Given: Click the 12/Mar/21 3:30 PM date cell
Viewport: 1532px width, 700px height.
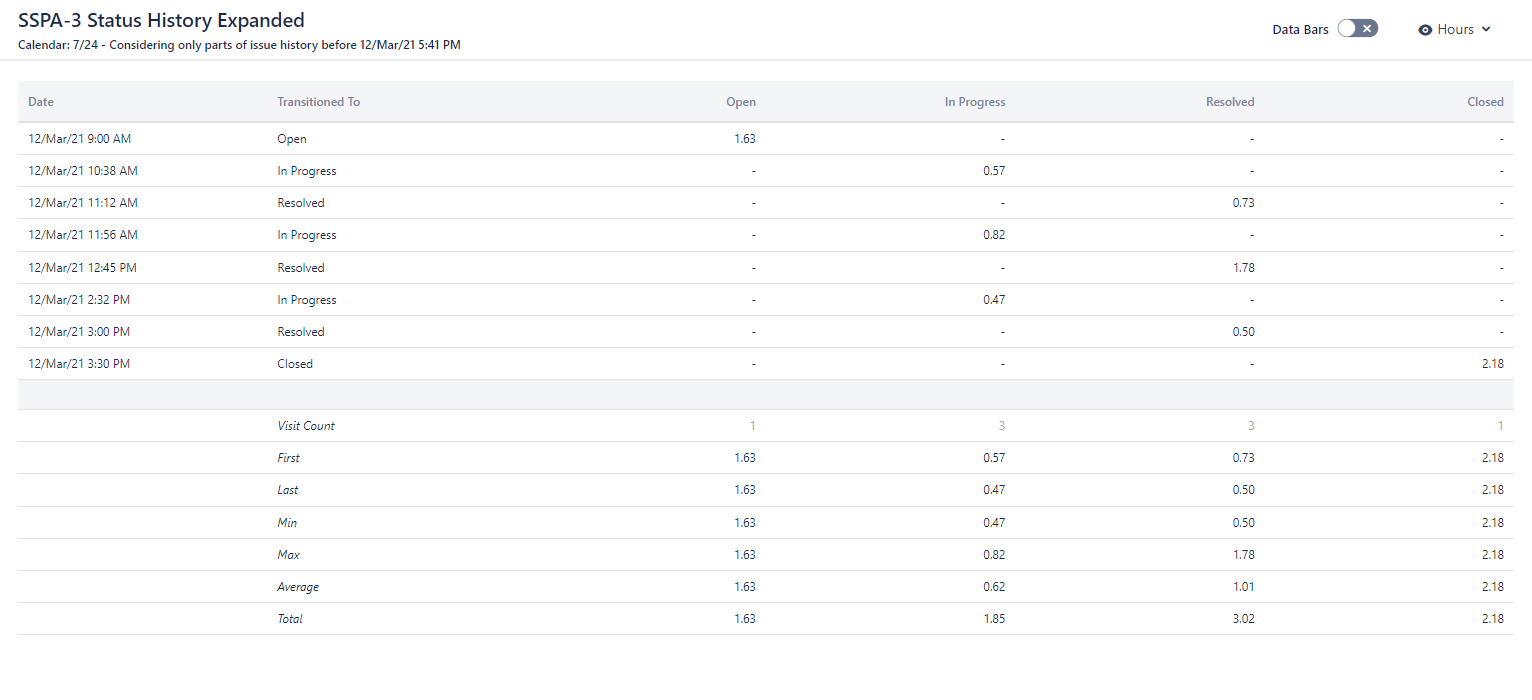Looking at the screenshot, I should pyautogui.click(x=79, y=364).
